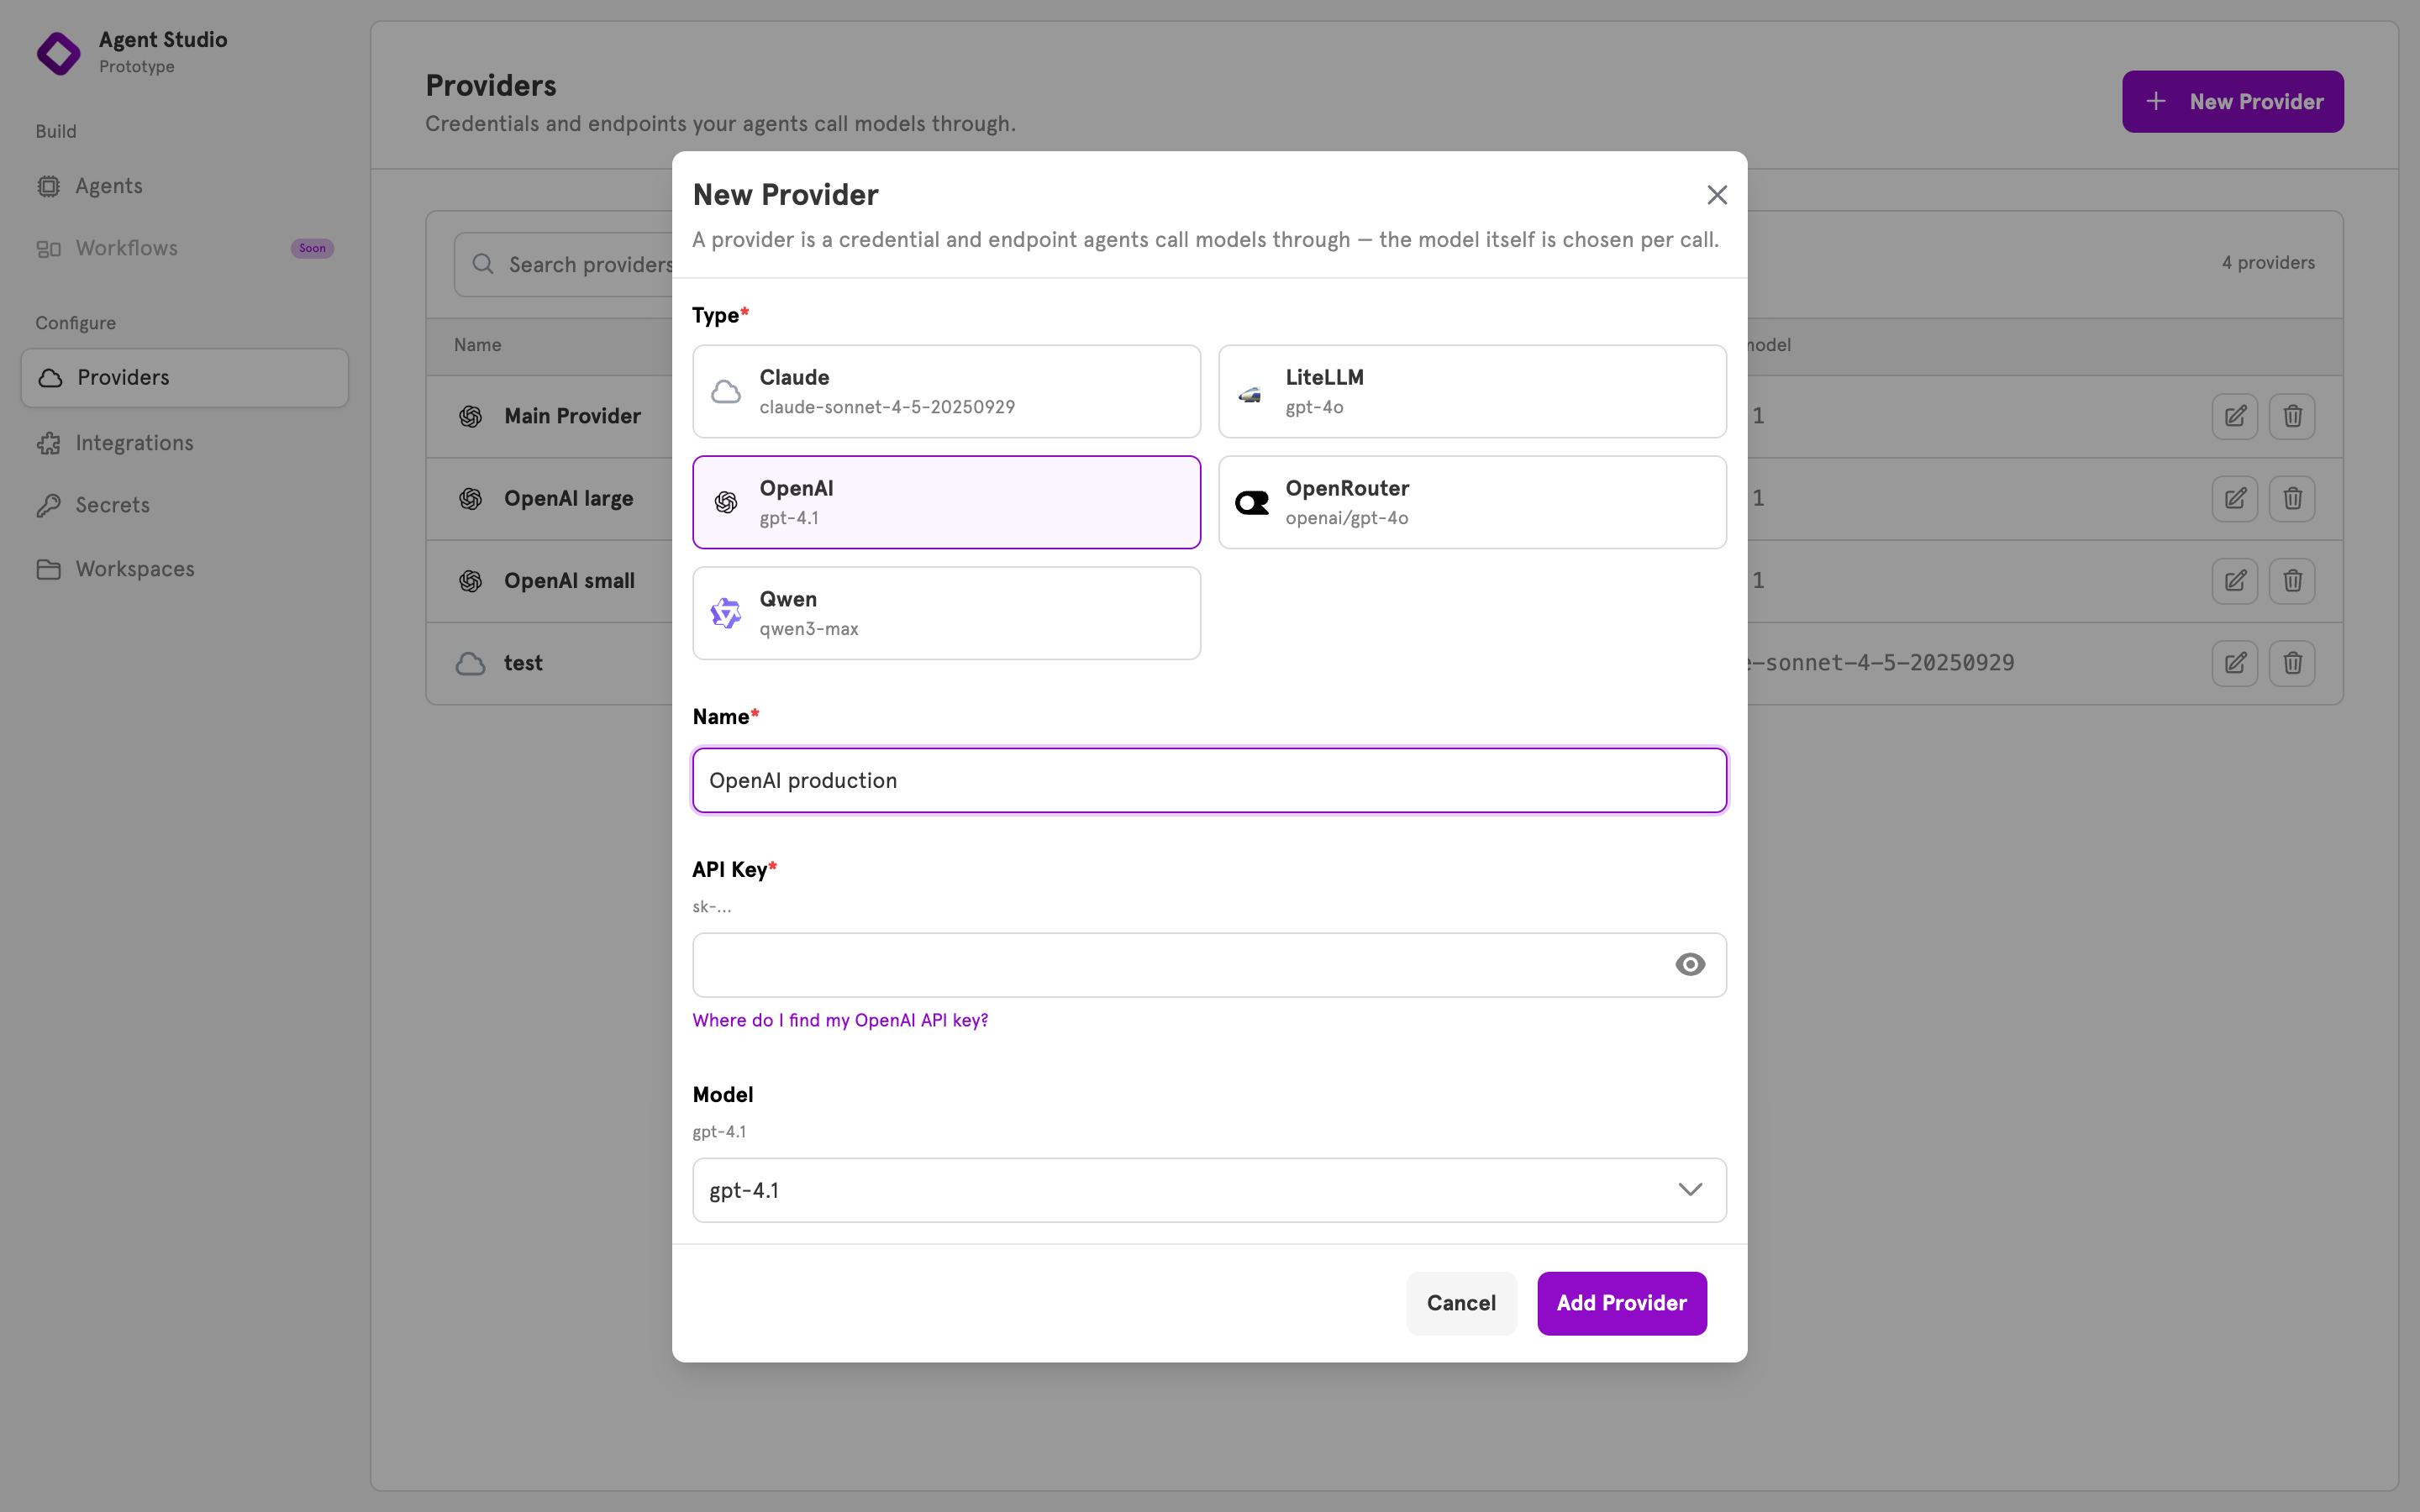
Task: Click the Name column header
Action: (x=478, y=345)
